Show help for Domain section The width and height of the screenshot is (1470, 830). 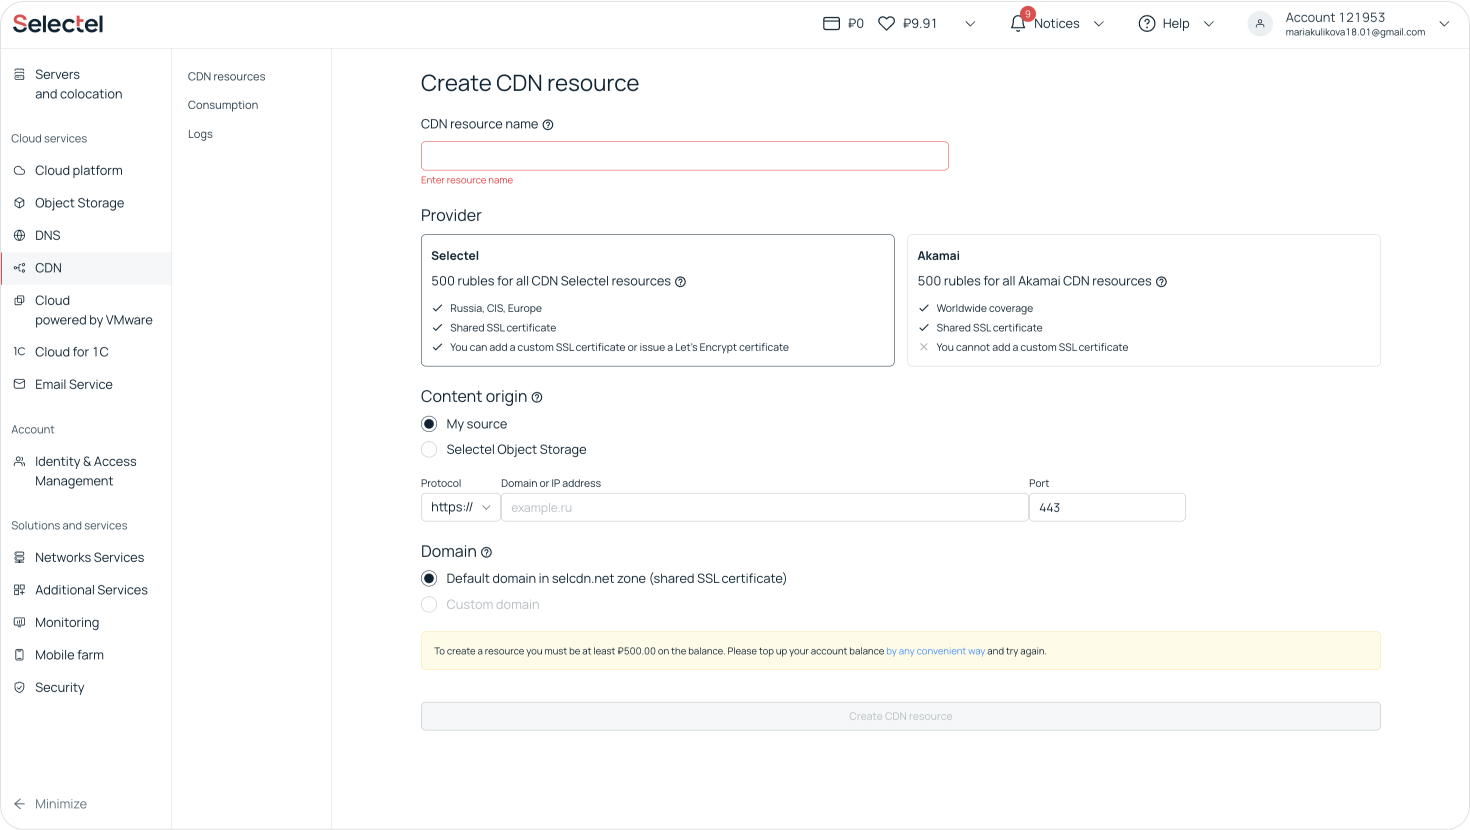[x=486, y=552]
